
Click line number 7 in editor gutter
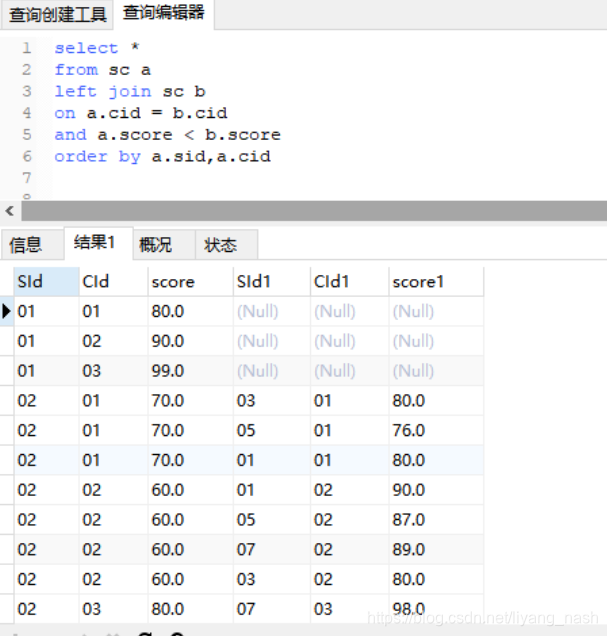coord(27,178)
